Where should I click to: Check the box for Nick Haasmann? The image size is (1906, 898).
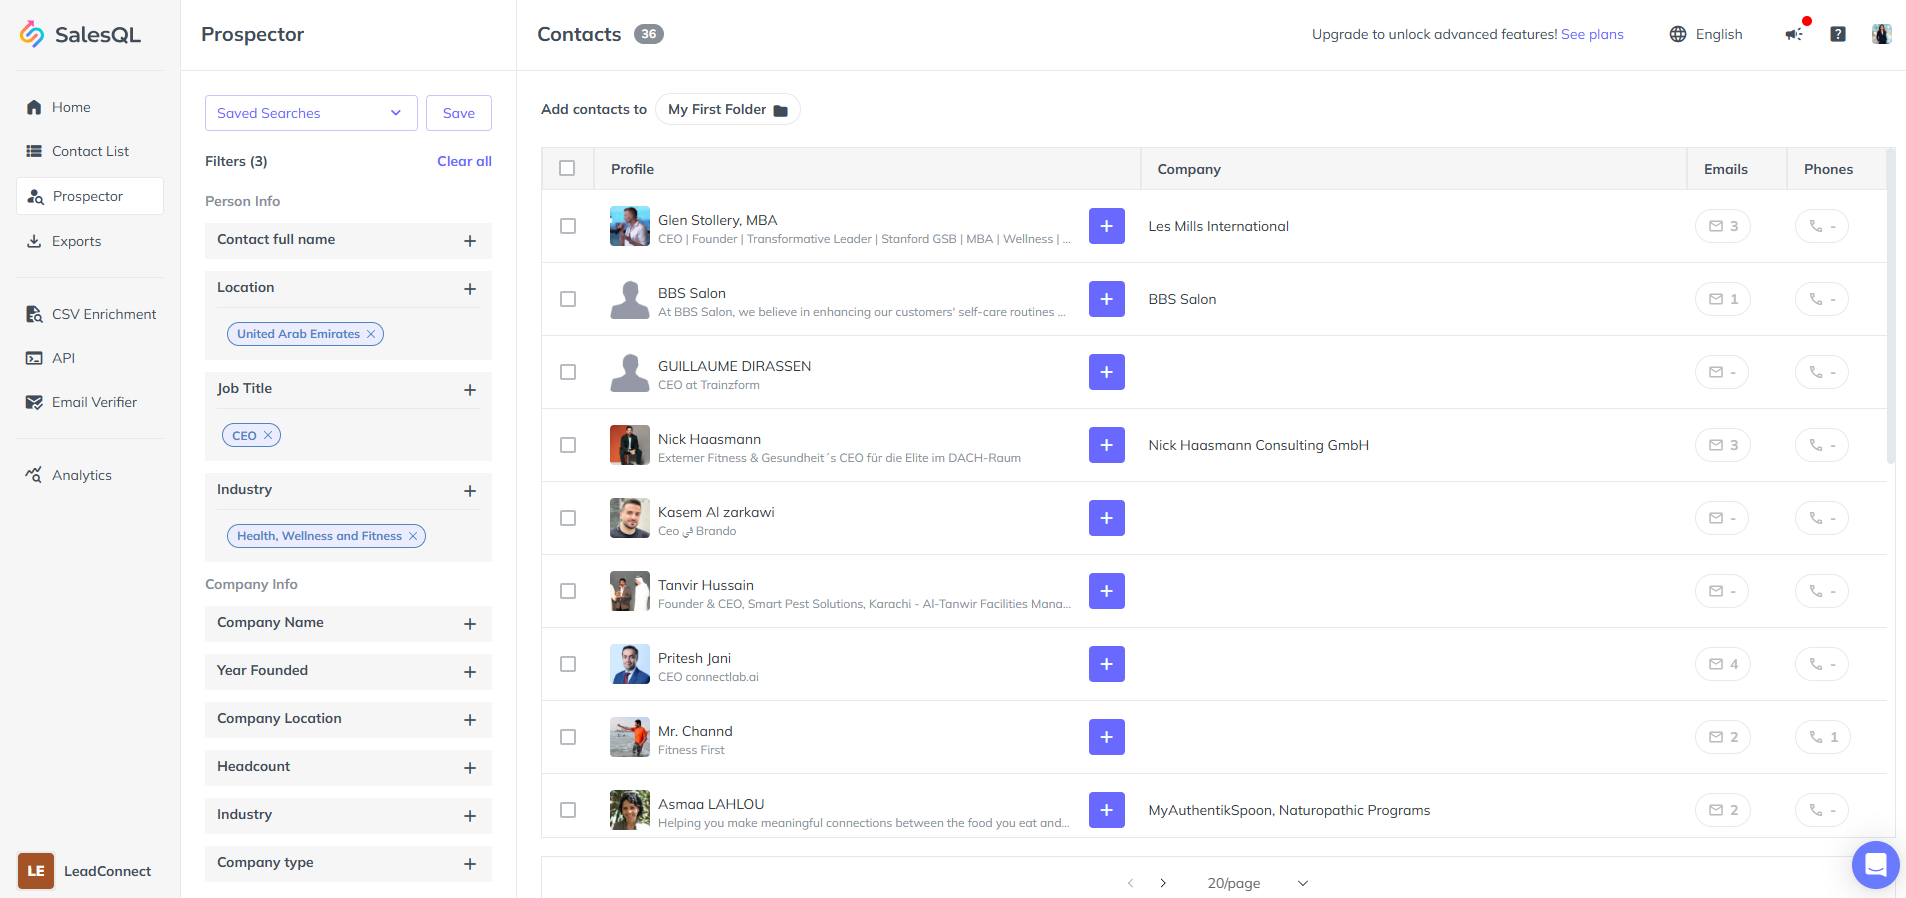(x=568, y=445)
